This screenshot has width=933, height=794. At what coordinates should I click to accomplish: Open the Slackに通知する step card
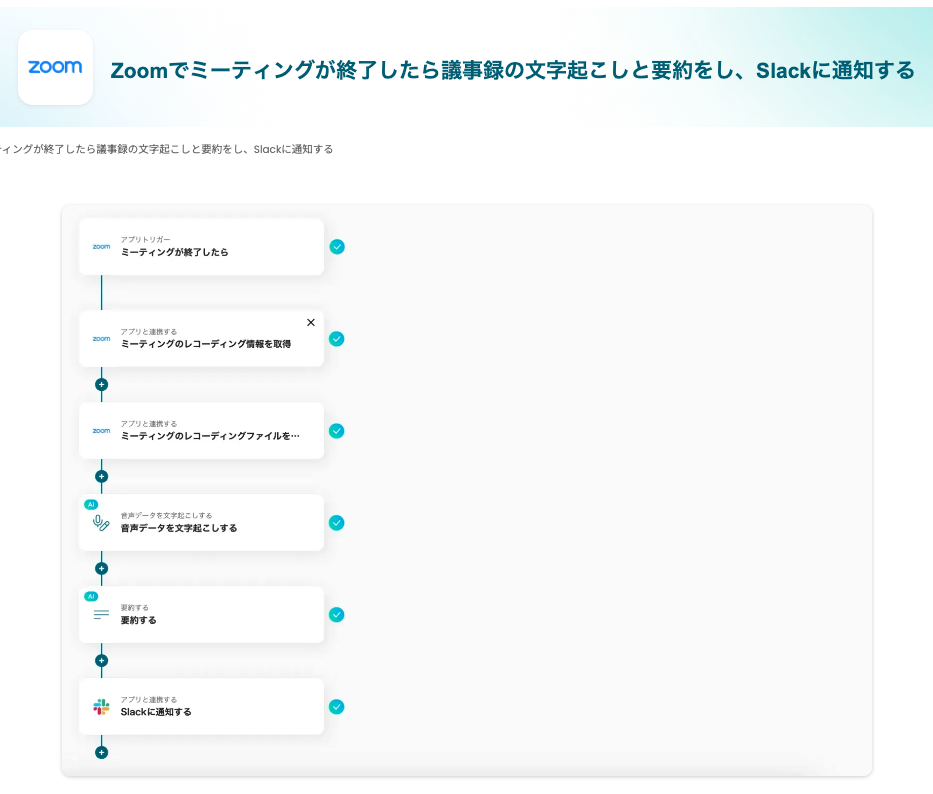coord(201,707)
